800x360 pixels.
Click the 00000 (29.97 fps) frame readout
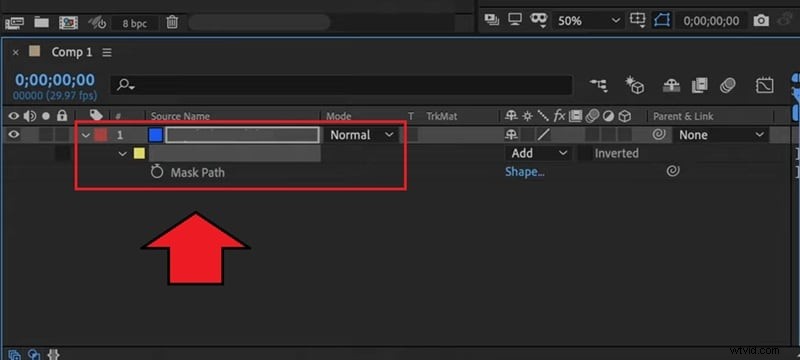click(x=55, y=95)
